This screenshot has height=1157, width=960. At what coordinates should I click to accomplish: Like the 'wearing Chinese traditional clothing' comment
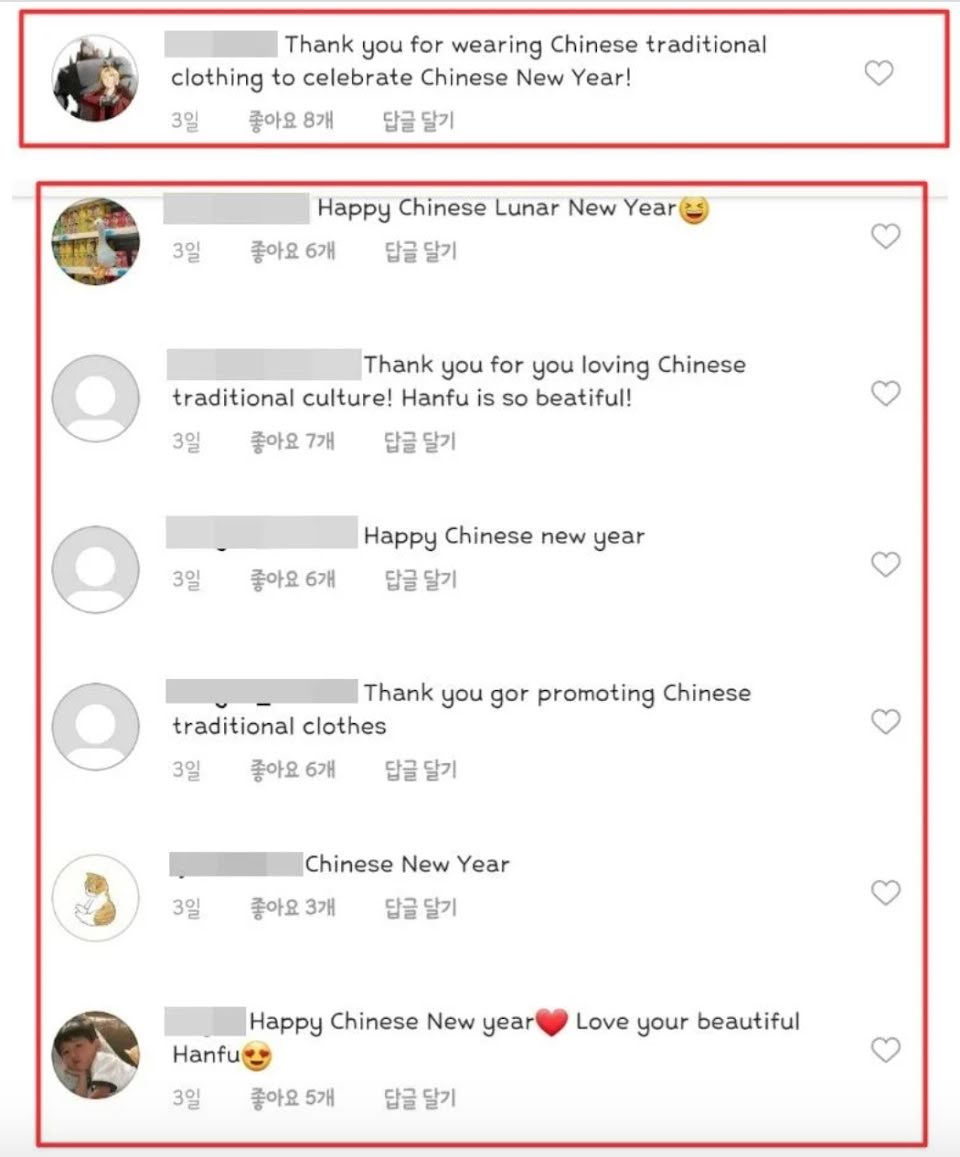[x=879, y=72]
